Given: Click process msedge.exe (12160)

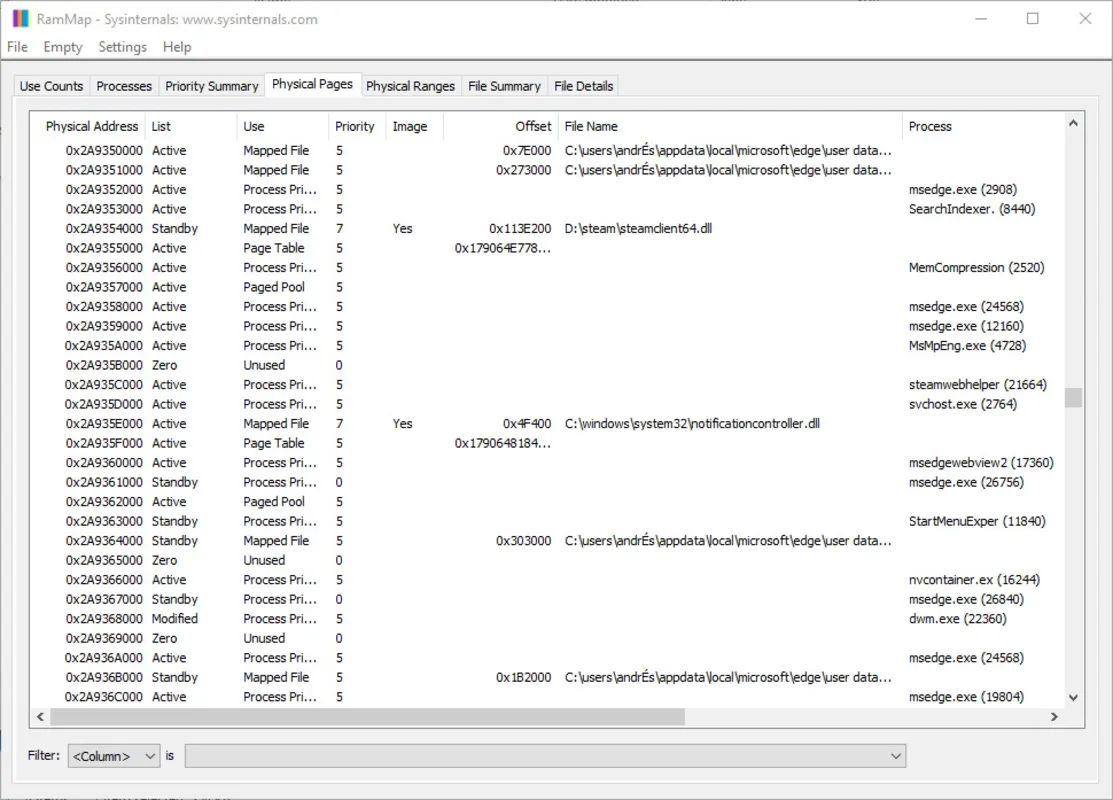Looking at the screenshot, I should pyautogui.click(x=966, y=327).
